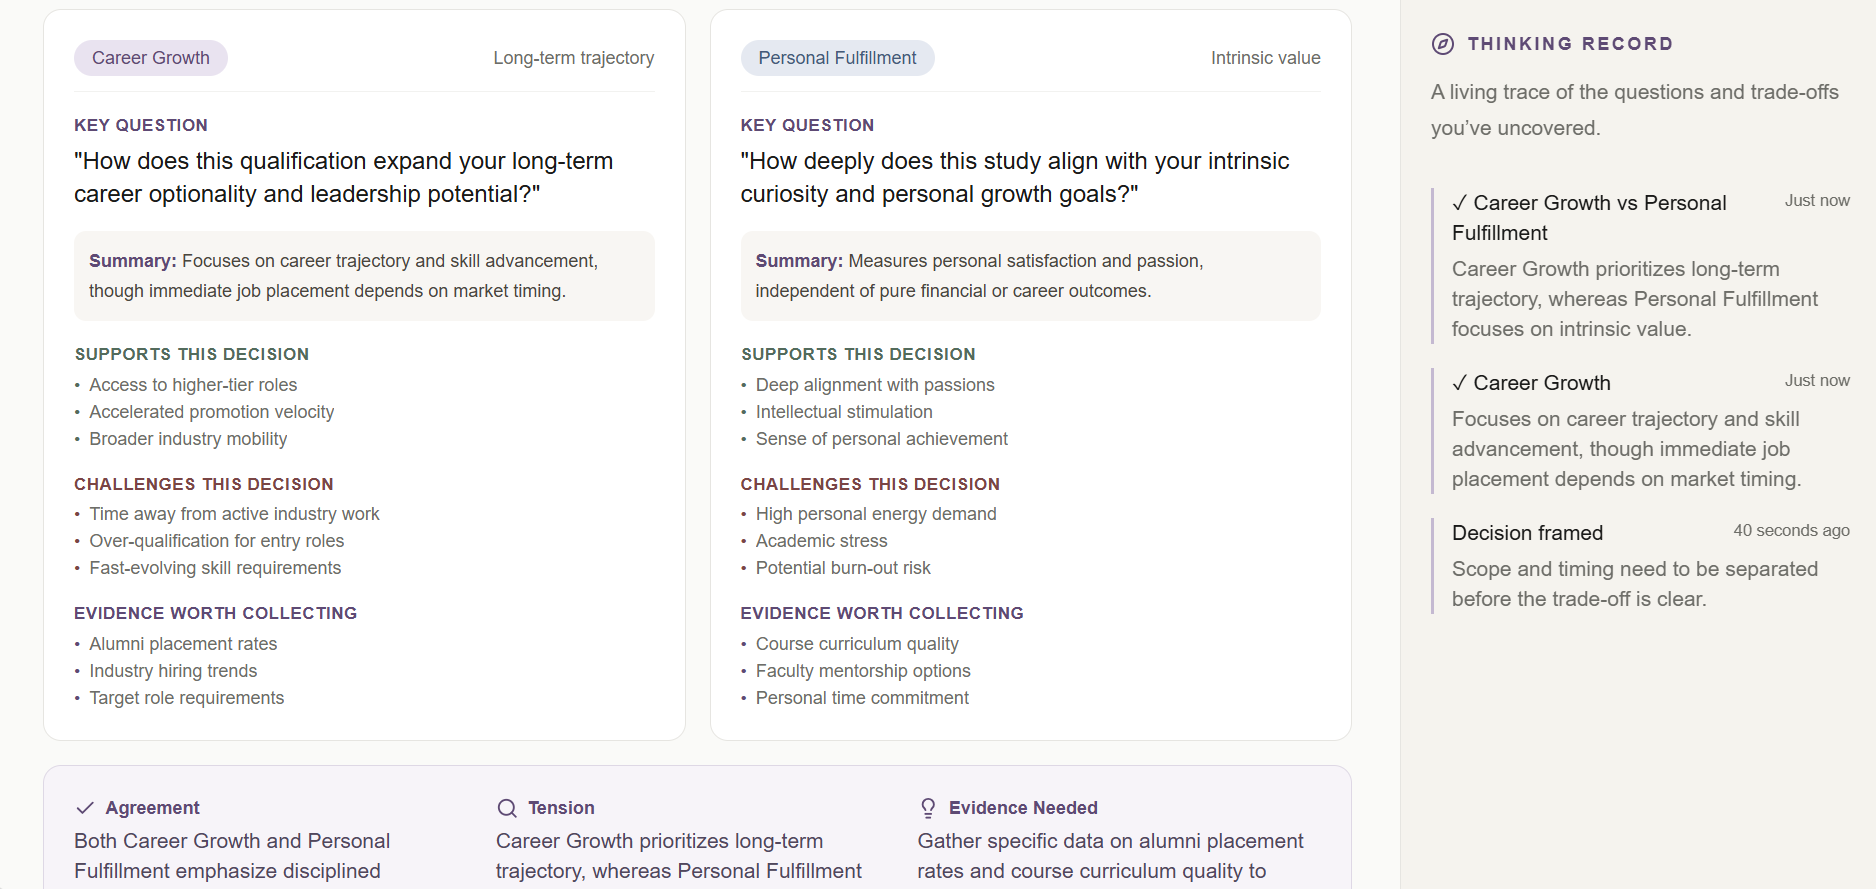Click the Personal Fulfillment summary box
Screen dimensions: 1876x889
coord(1030,276)
